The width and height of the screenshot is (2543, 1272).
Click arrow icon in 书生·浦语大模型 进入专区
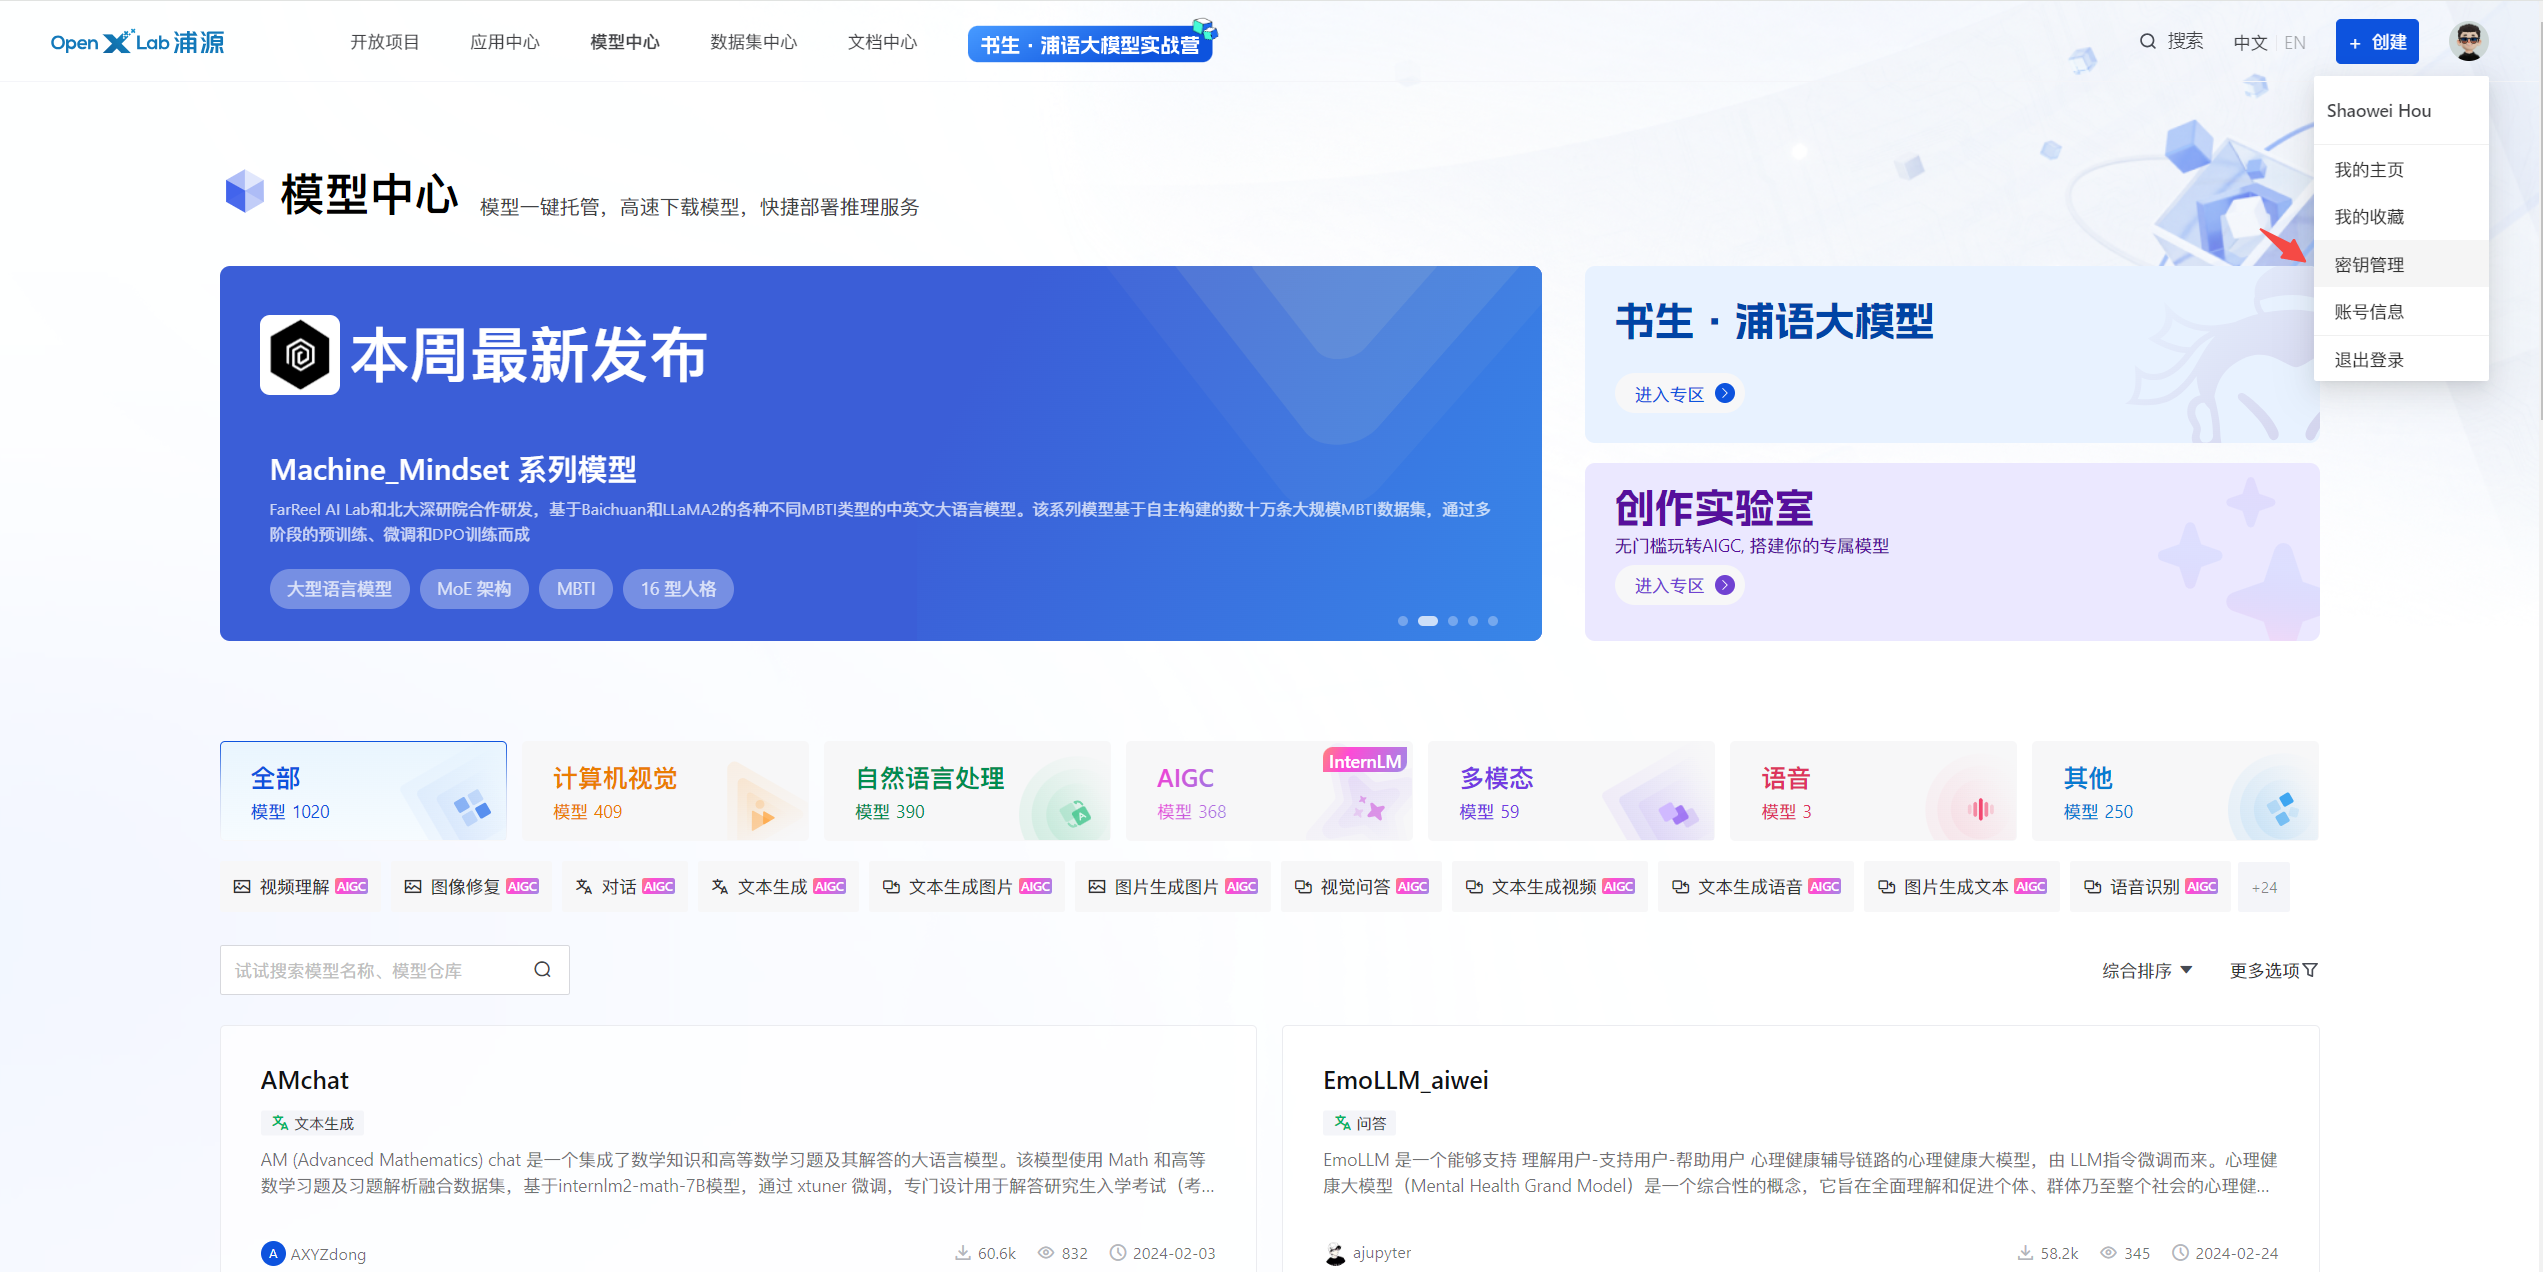point(1725,393)
